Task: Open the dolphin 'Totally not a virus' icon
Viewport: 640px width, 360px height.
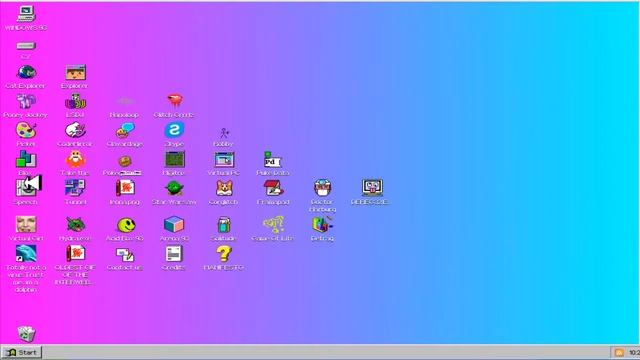Action: [x=26, y=253]
